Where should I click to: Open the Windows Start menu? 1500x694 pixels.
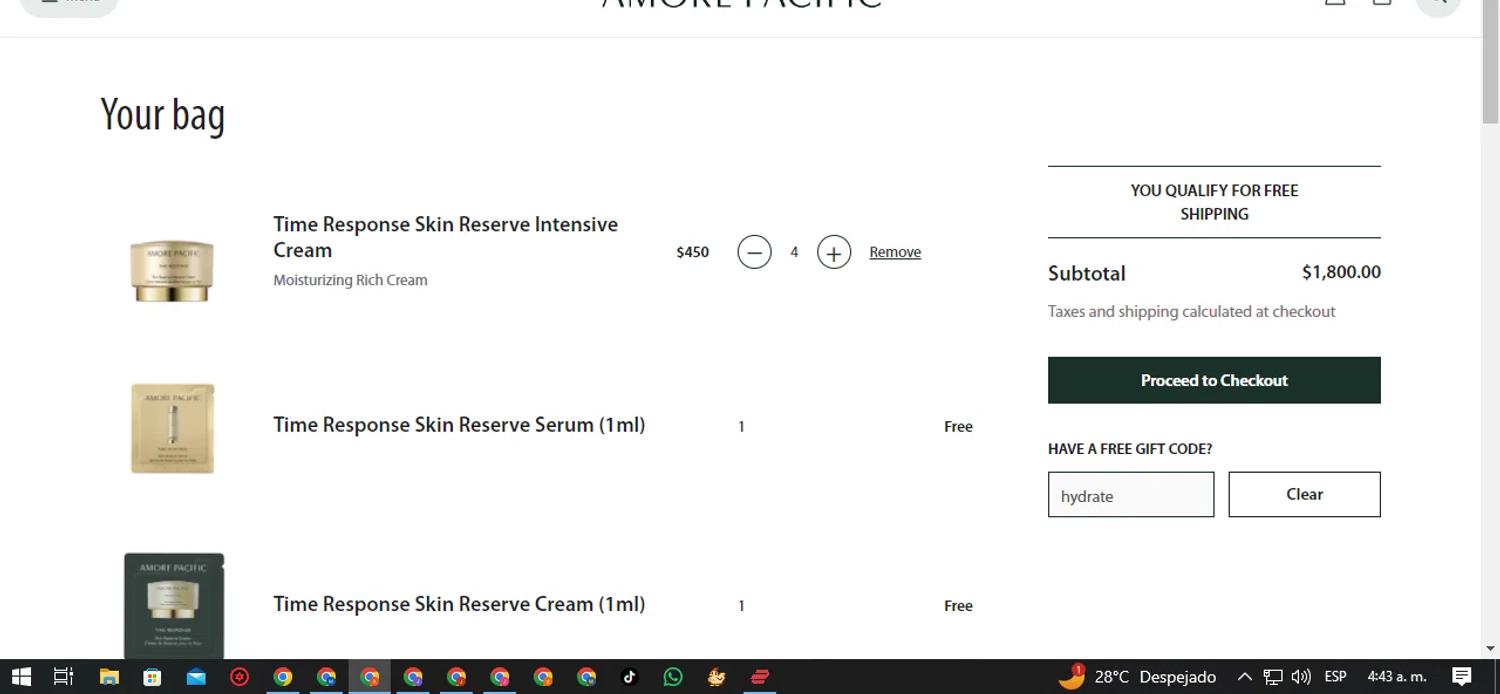click(20, 677)
